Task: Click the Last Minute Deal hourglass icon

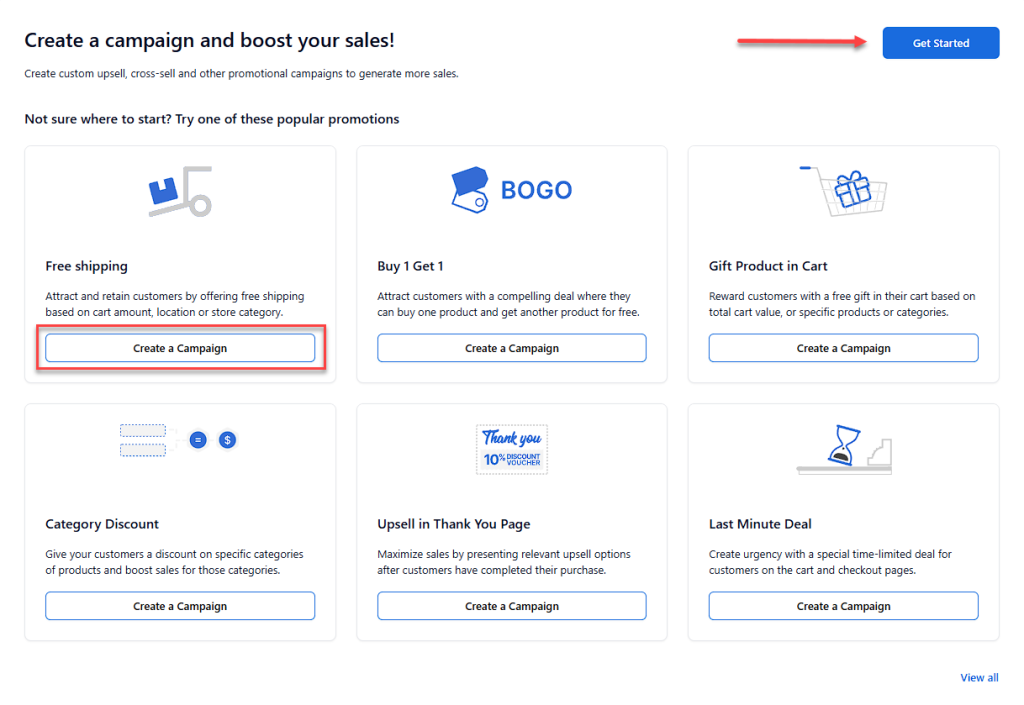Action: (x=843, y=447)
